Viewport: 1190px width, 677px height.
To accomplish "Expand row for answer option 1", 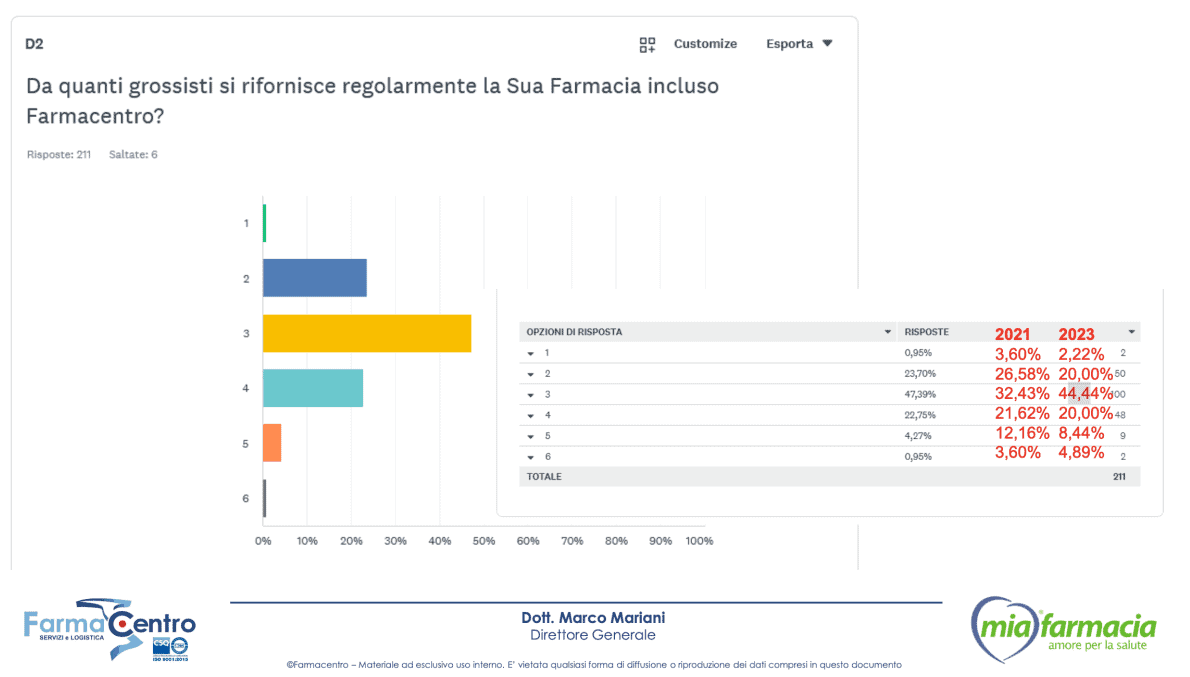I will (x=532, y=353).
